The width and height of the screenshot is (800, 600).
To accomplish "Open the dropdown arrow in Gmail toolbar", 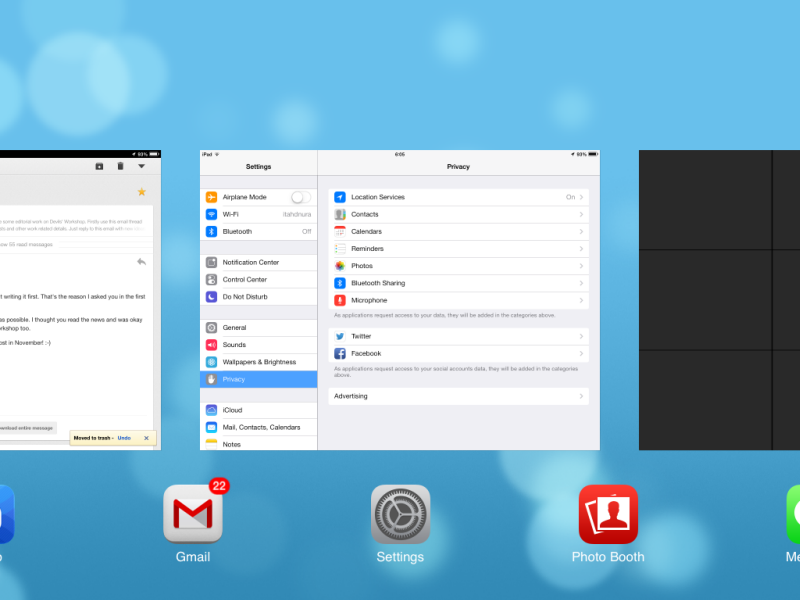I will [141, 166].
